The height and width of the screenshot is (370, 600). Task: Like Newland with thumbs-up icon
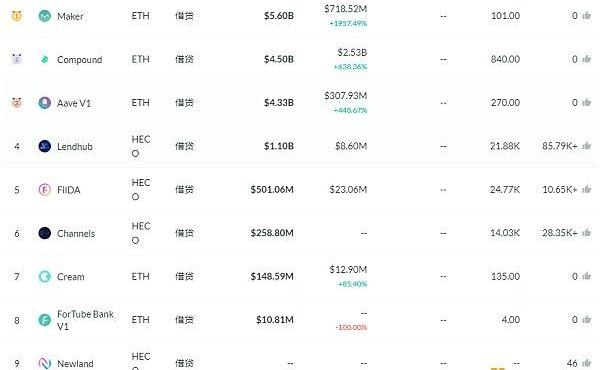point(586,363)
